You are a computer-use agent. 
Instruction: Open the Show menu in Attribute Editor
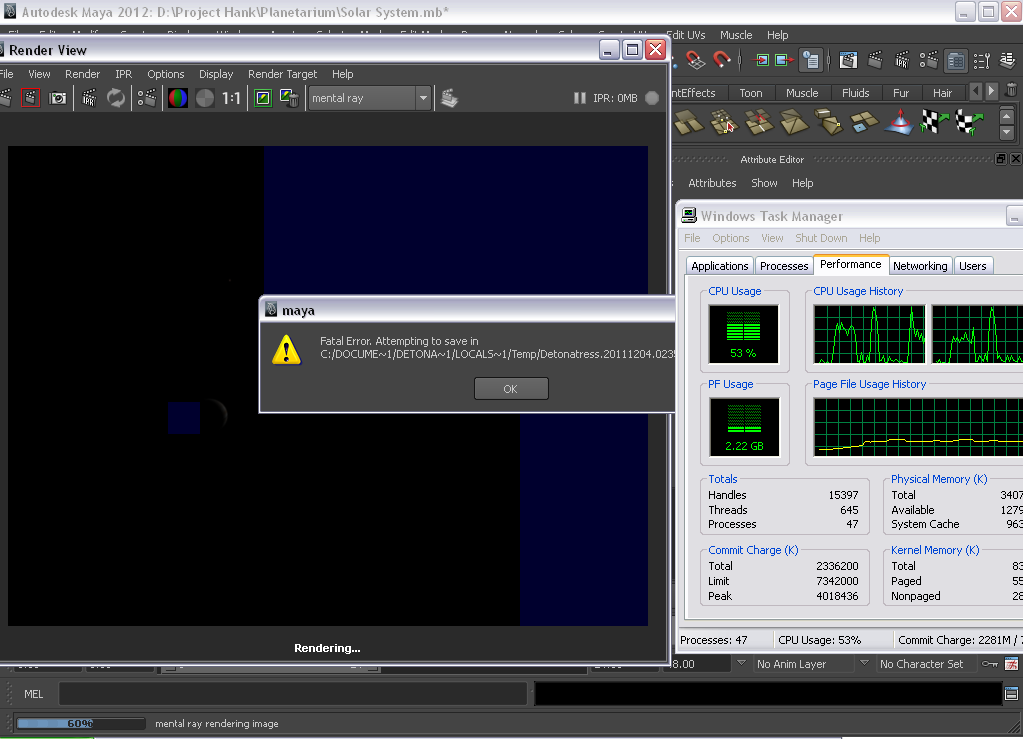click(x=764, y=183)
